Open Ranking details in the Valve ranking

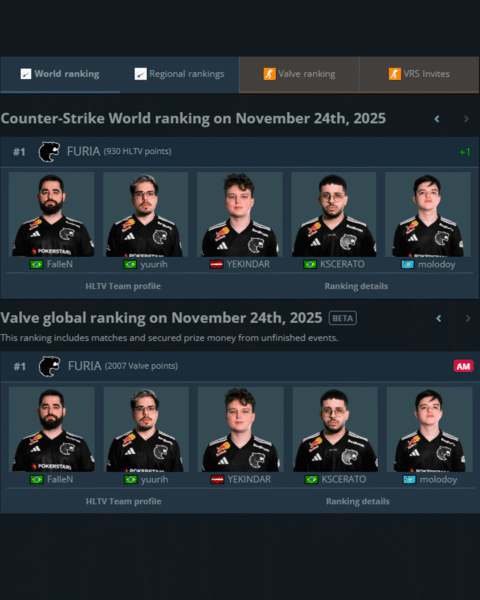click(x=358, y=501)
